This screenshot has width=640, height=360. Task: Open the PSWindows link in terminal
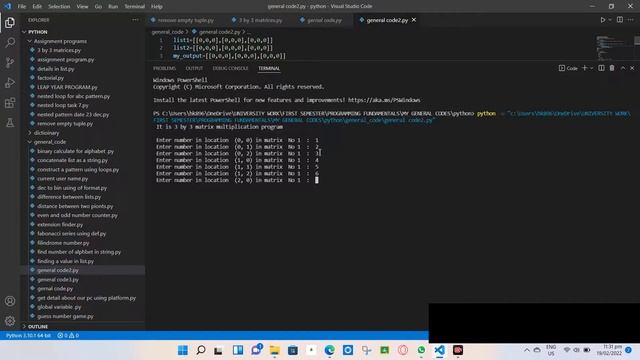pos(384,100)
